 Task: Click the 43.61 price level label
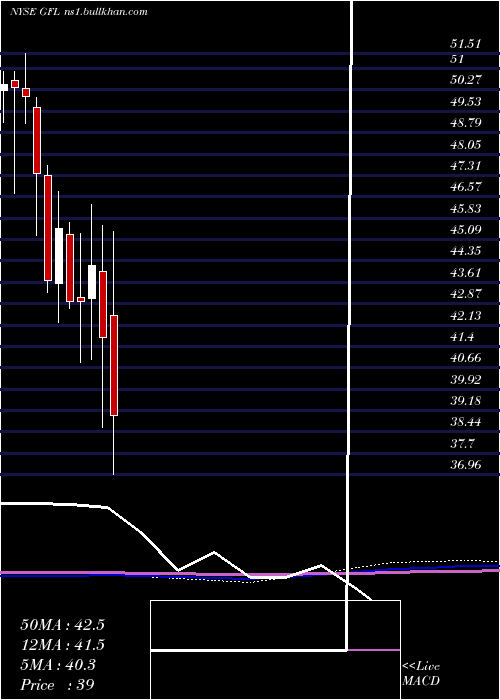467,272
